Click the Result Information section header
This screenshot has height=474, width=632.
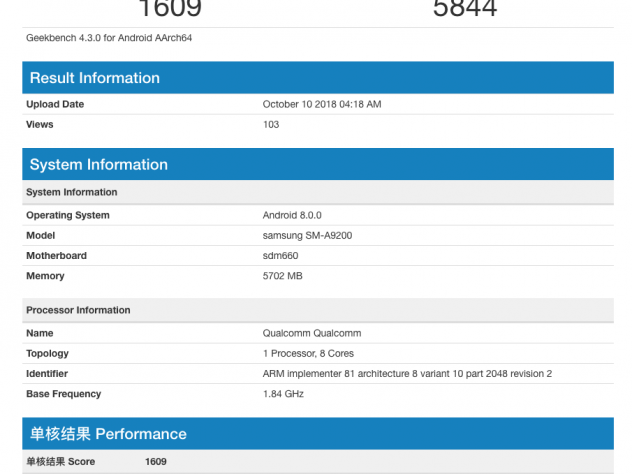95,78
